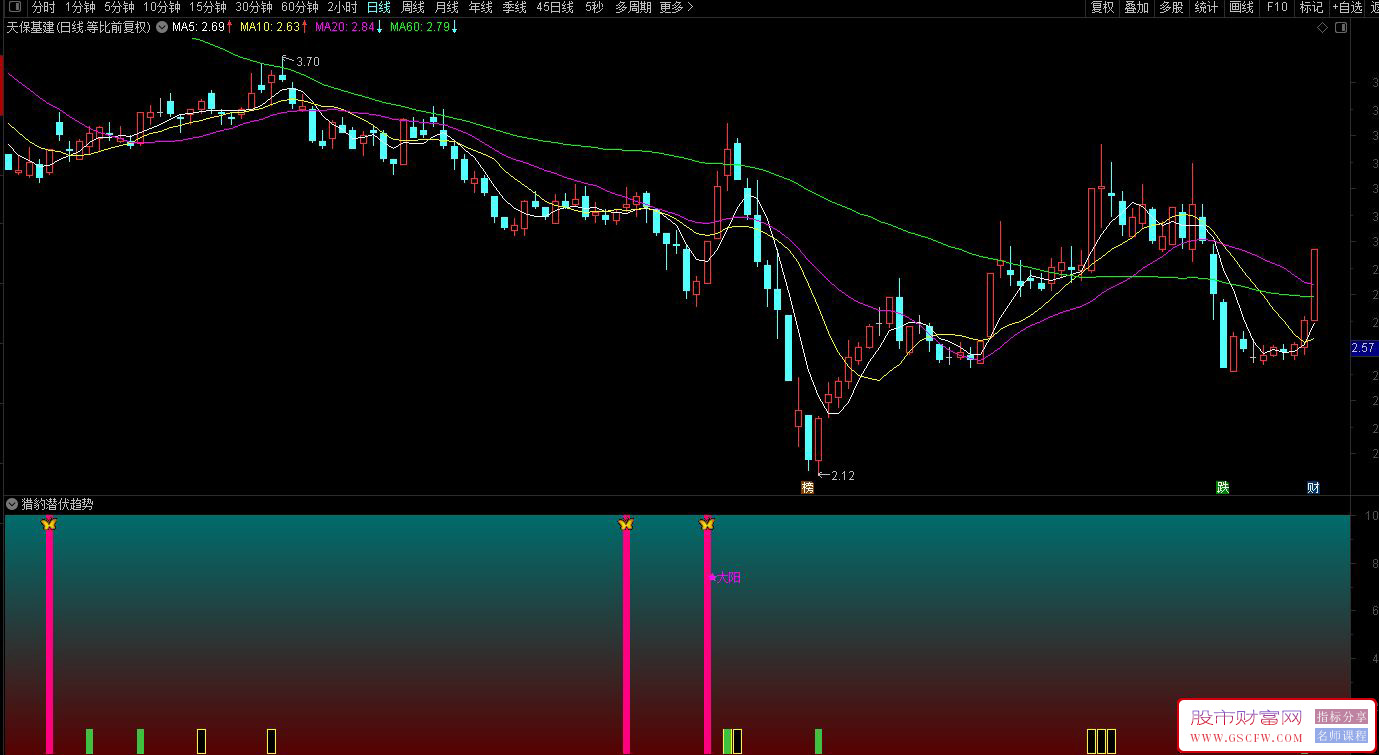This screenshot has width=1379, height=755.
Task: Open the main chart indicator dropdown arrow
Action: pyautogui.click(x=162, y=28)
